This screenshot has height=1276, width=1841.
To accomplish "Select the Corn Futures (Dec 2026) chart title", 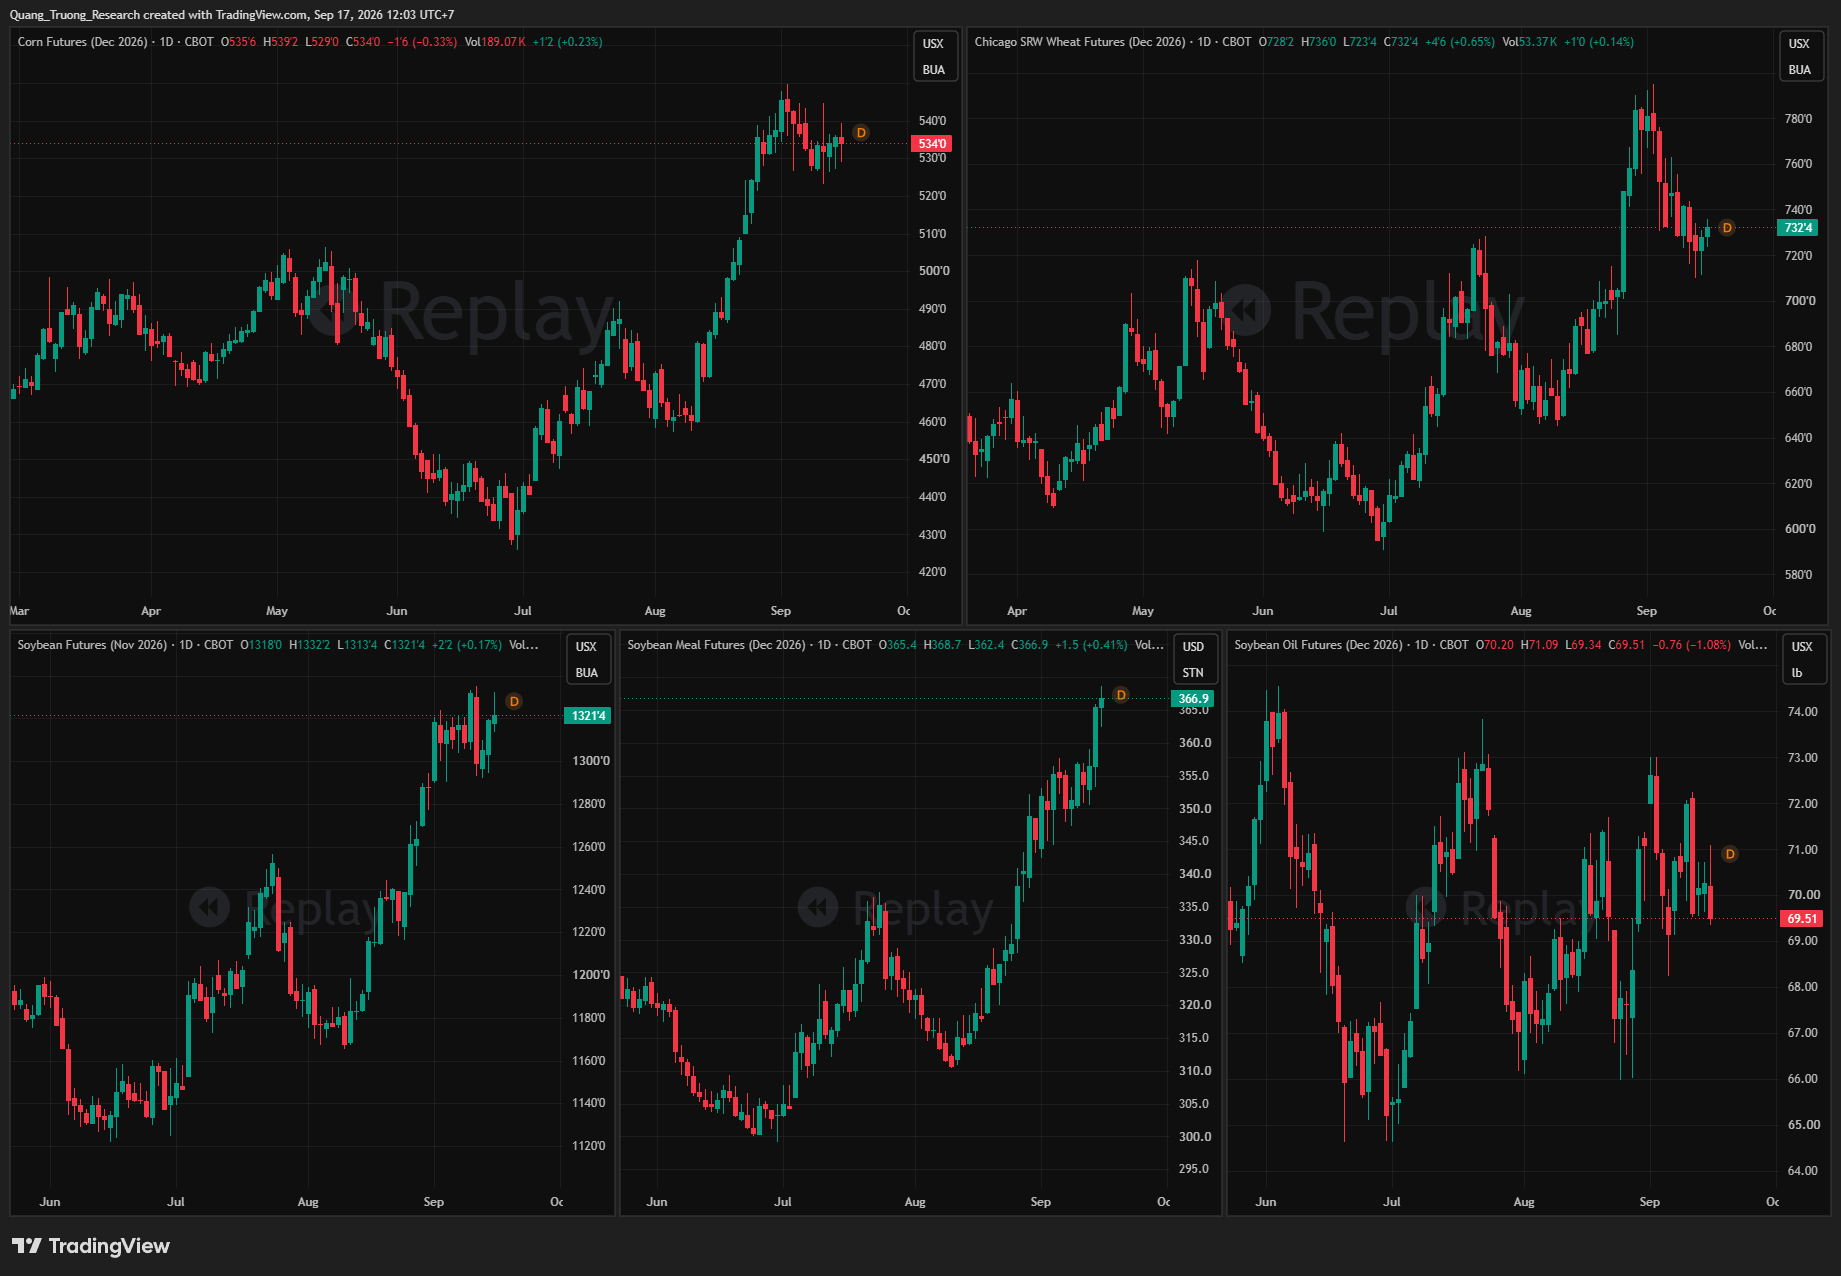I will tap(82, 42).
